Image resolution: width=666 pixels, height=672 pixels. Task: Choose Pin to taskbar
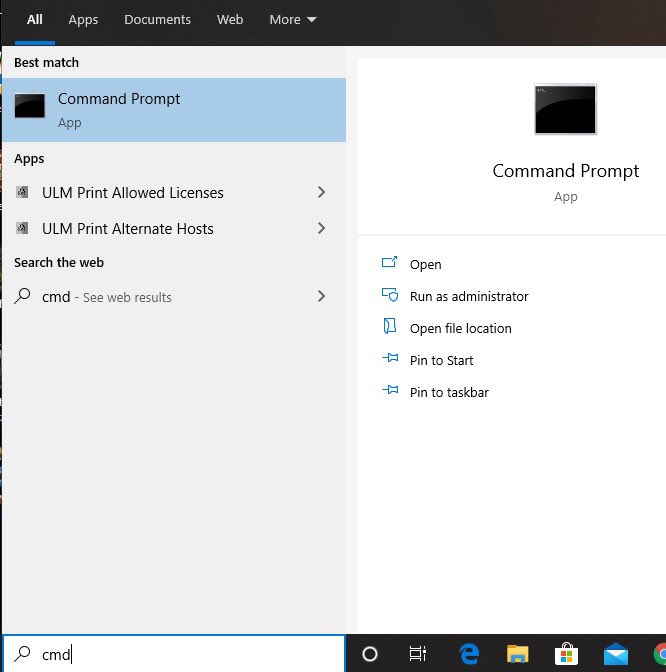click(449, 393)
